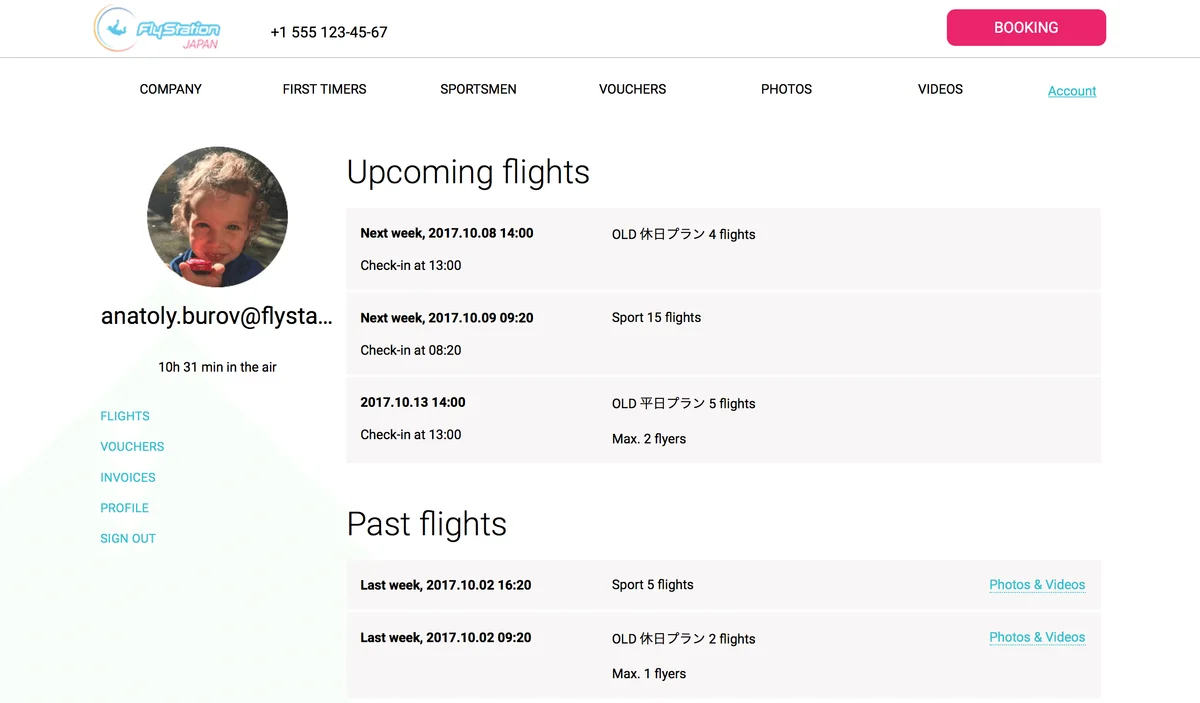Click the account email anatoly.burov@flysta…
Viewport: 1200px width, 703px height.
[x=217, y=317]
